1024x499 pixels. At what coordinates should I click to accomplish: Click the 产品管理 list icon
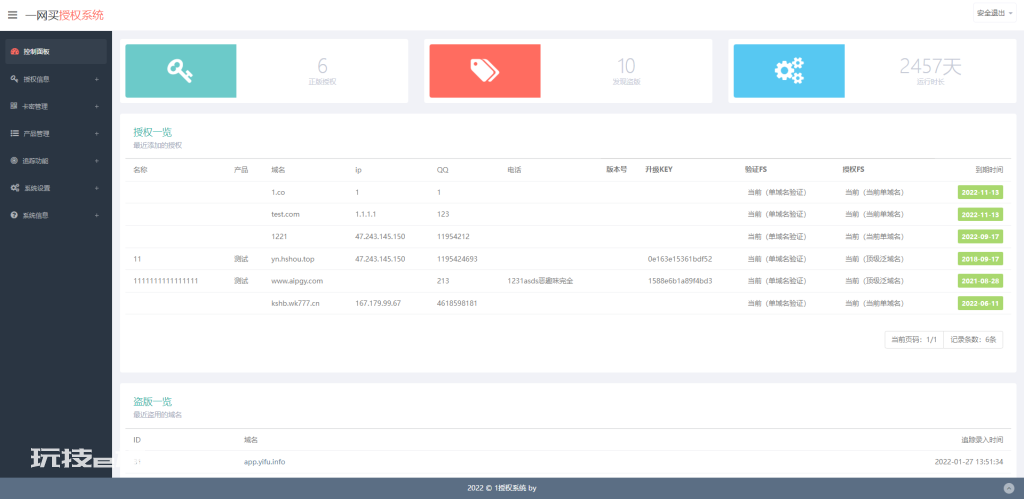point(14,133)
